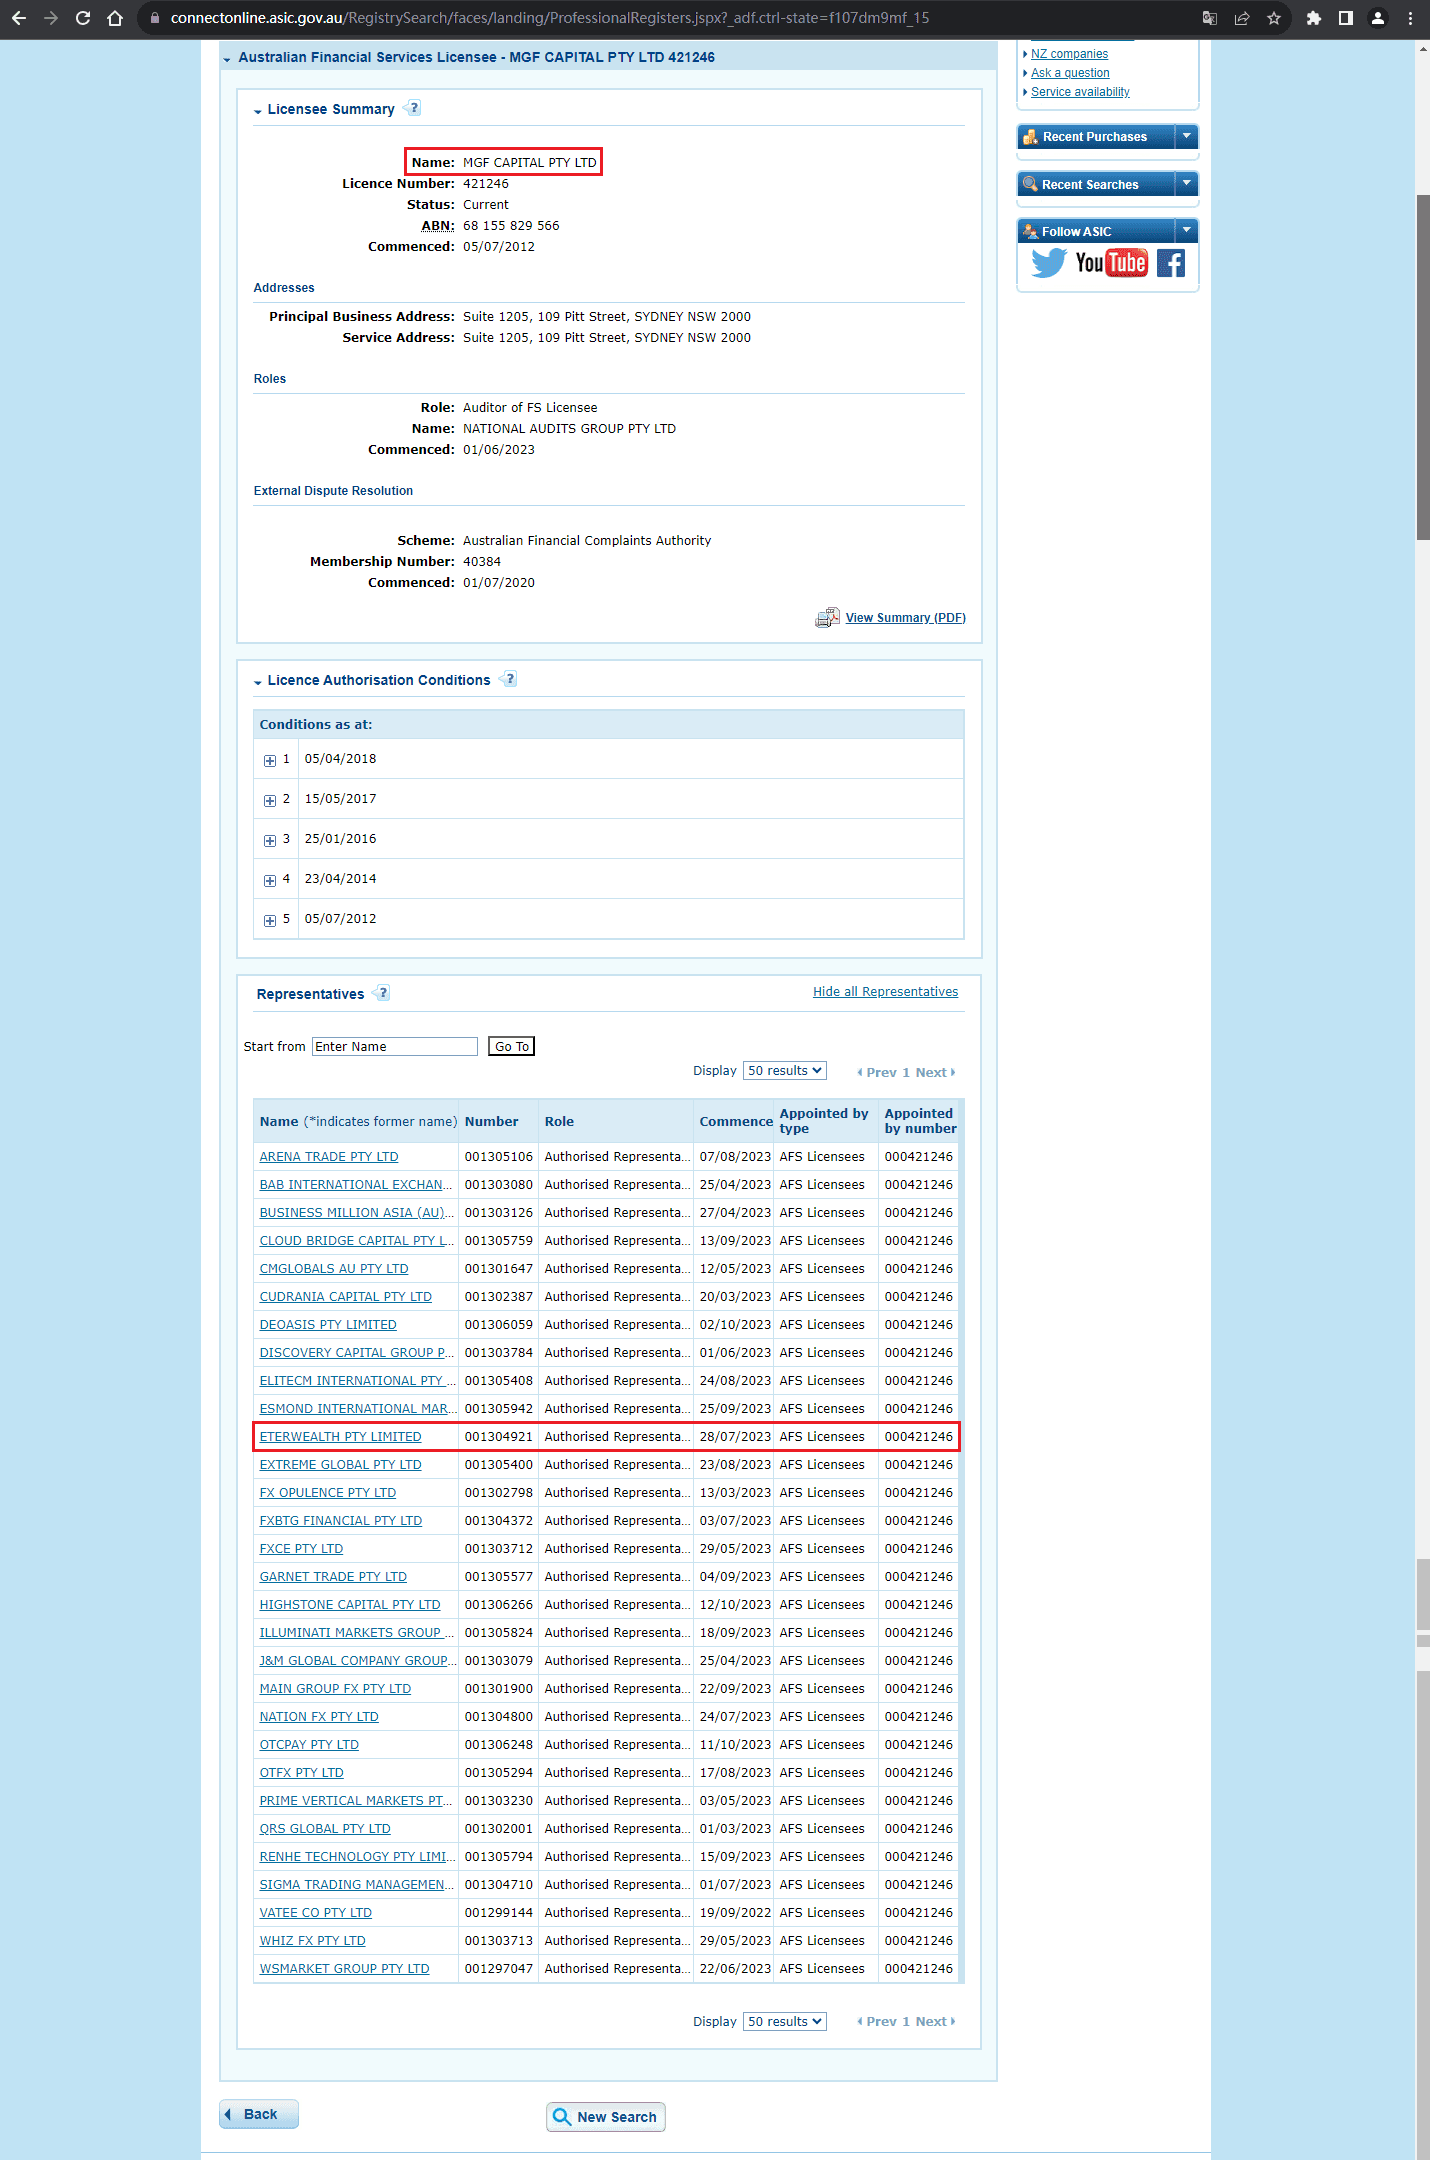This screenshot has height=2160, width=1430.
Task: Click top Next page link in Representatives
Action: coord(935,1072)
